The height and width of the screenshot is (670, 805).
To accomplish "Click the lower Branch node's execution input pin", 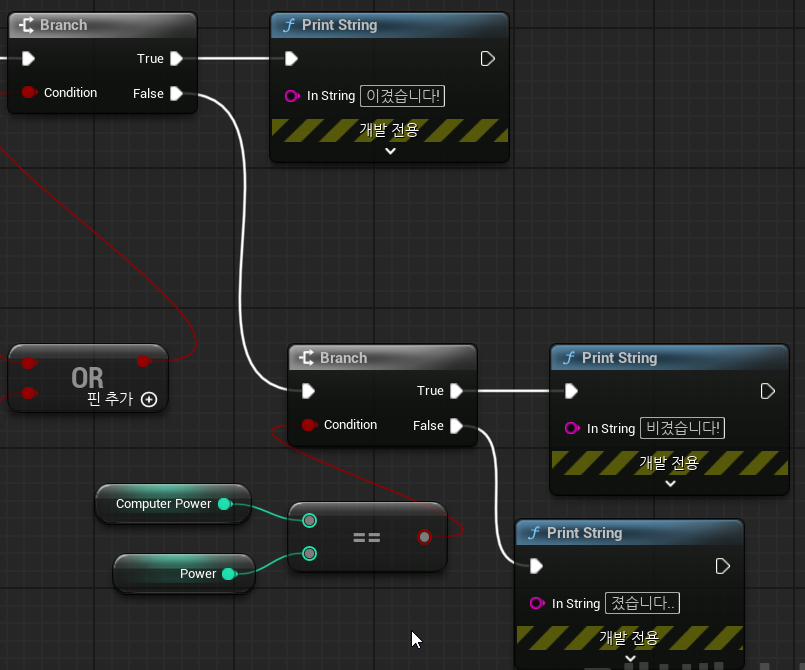I will coord(308,391).
